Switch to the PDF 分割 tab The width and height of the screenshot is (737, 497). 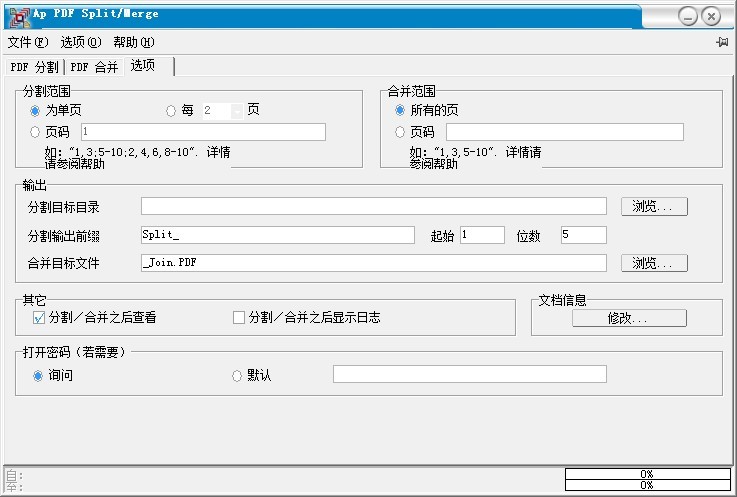point(34,67)
